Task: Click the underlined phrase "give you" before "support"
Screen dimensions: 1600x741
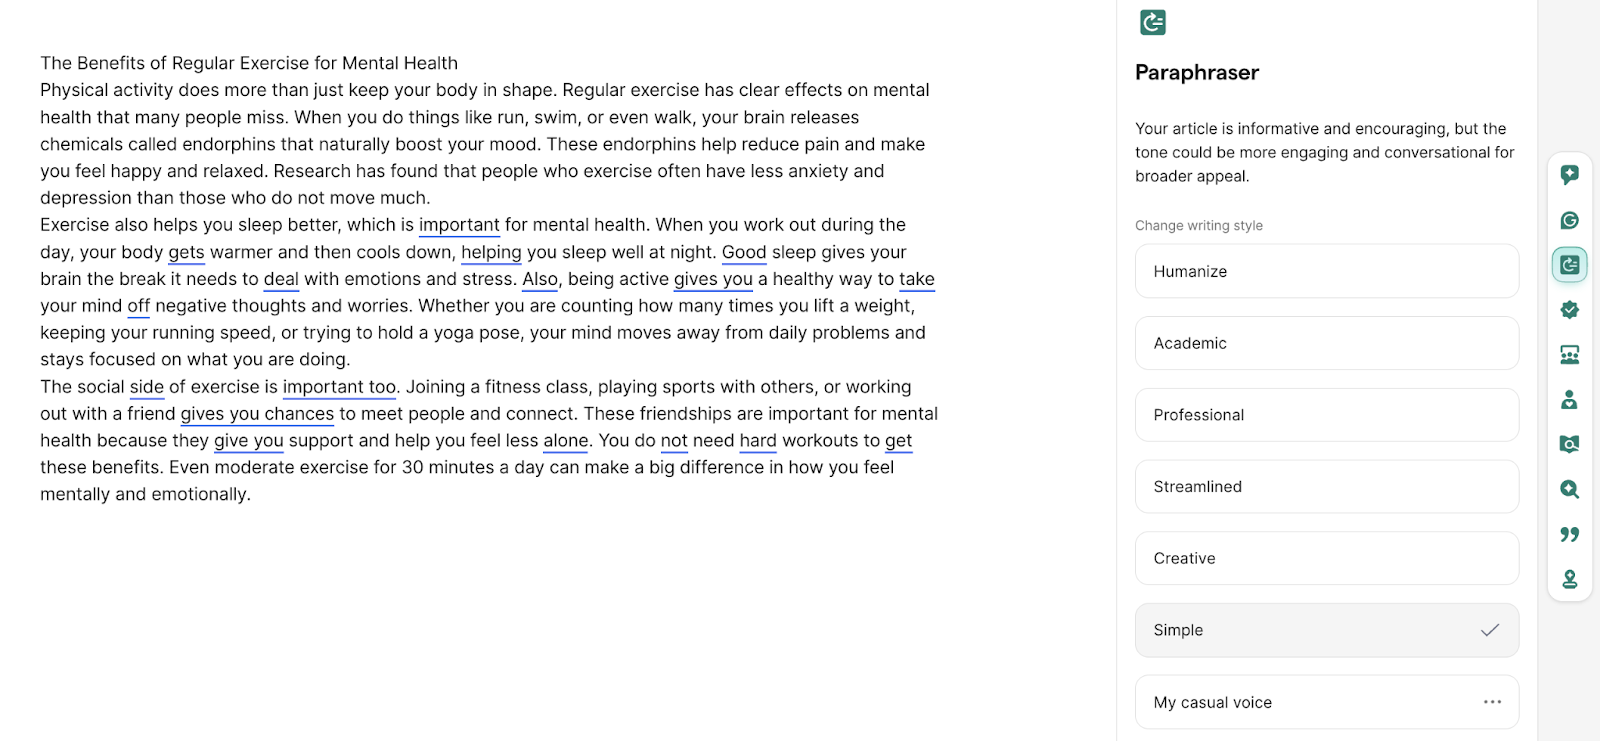Action: point(249,441)
